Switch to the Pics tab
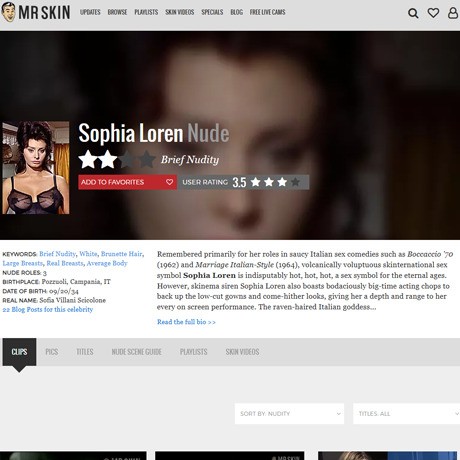 [52, 352]
